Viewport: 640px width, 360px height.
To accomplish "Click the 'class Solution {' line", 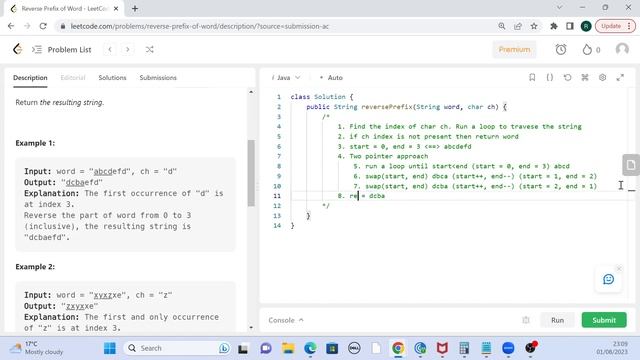I will [322, 97].
